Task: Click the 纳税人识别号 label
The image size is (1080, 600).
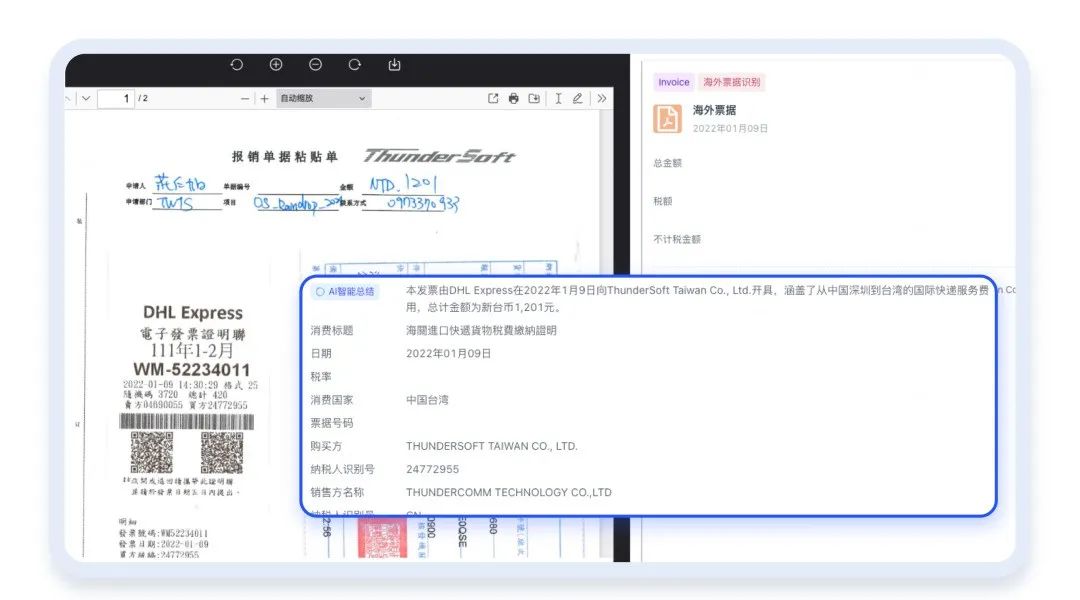Action: (x=342, y=469)
